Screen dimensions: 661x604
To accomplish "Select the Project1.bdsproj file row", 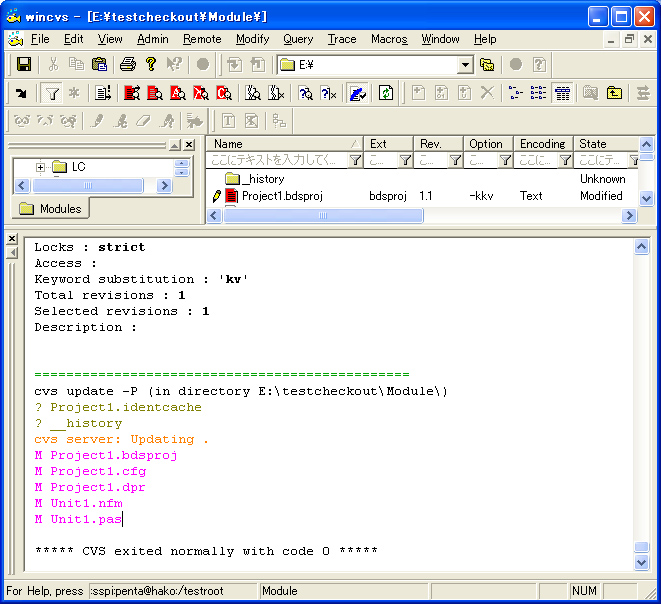I will (422, 196).
